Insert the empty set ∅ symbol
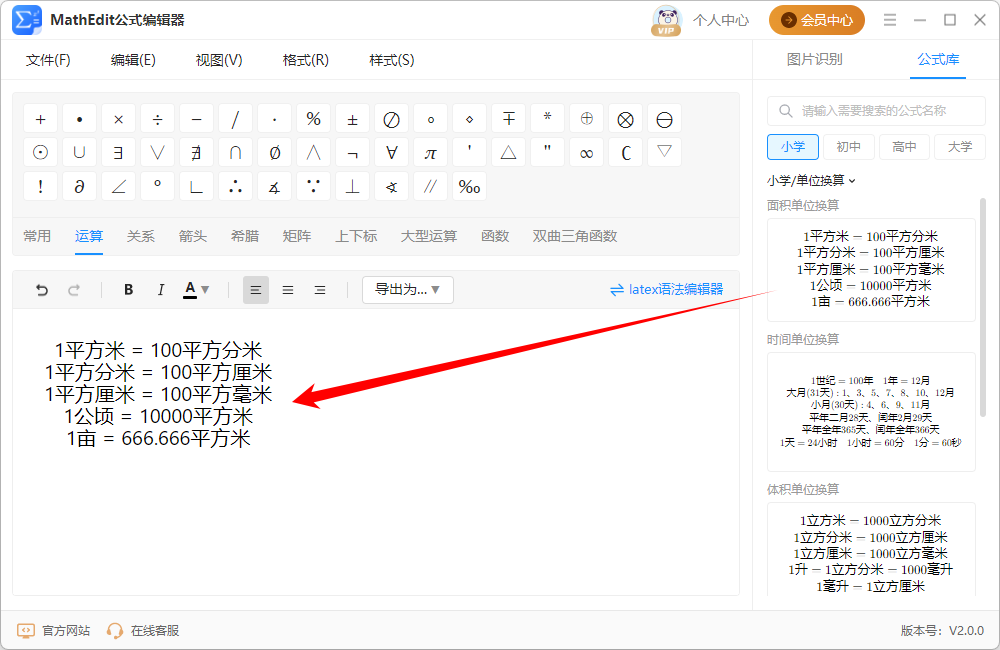Screen dimensions: 1000x650 [274, 152]
